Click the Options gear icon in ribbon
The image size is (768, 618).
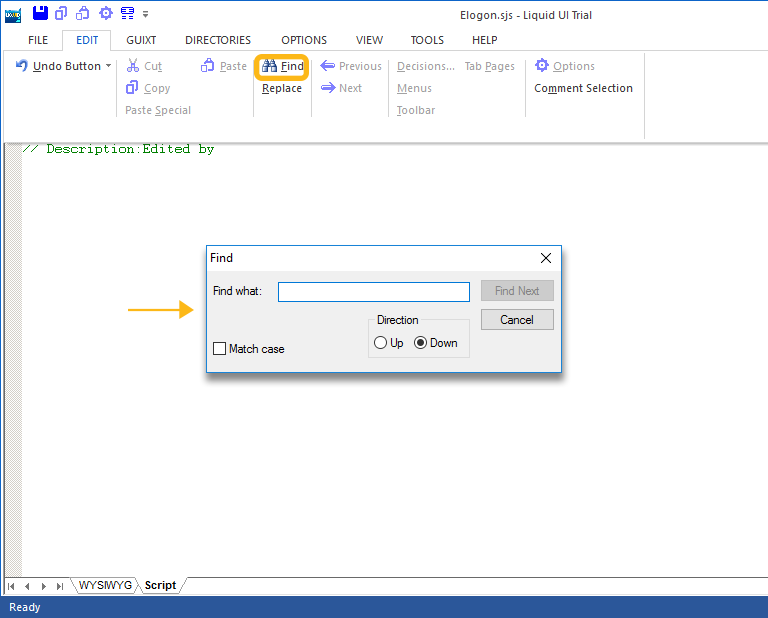point(542,66)
